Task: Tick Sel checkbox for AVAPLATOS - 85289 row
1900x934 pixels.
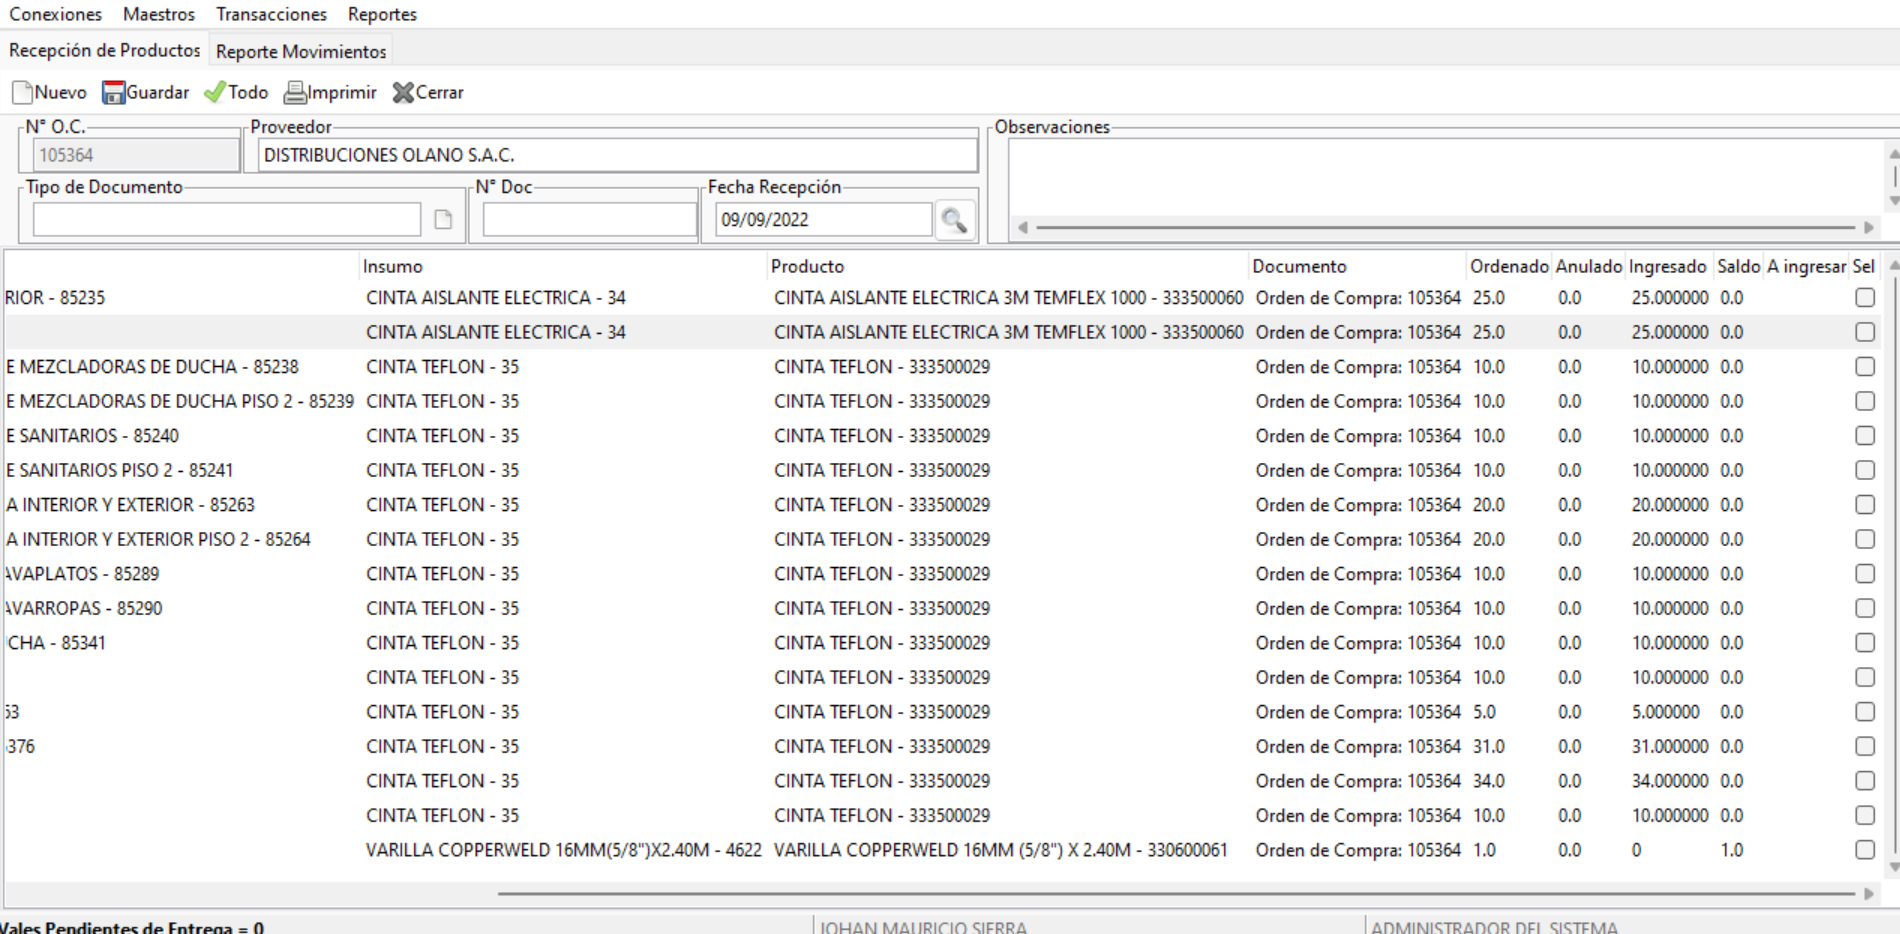Action: tap(1865, 573)
